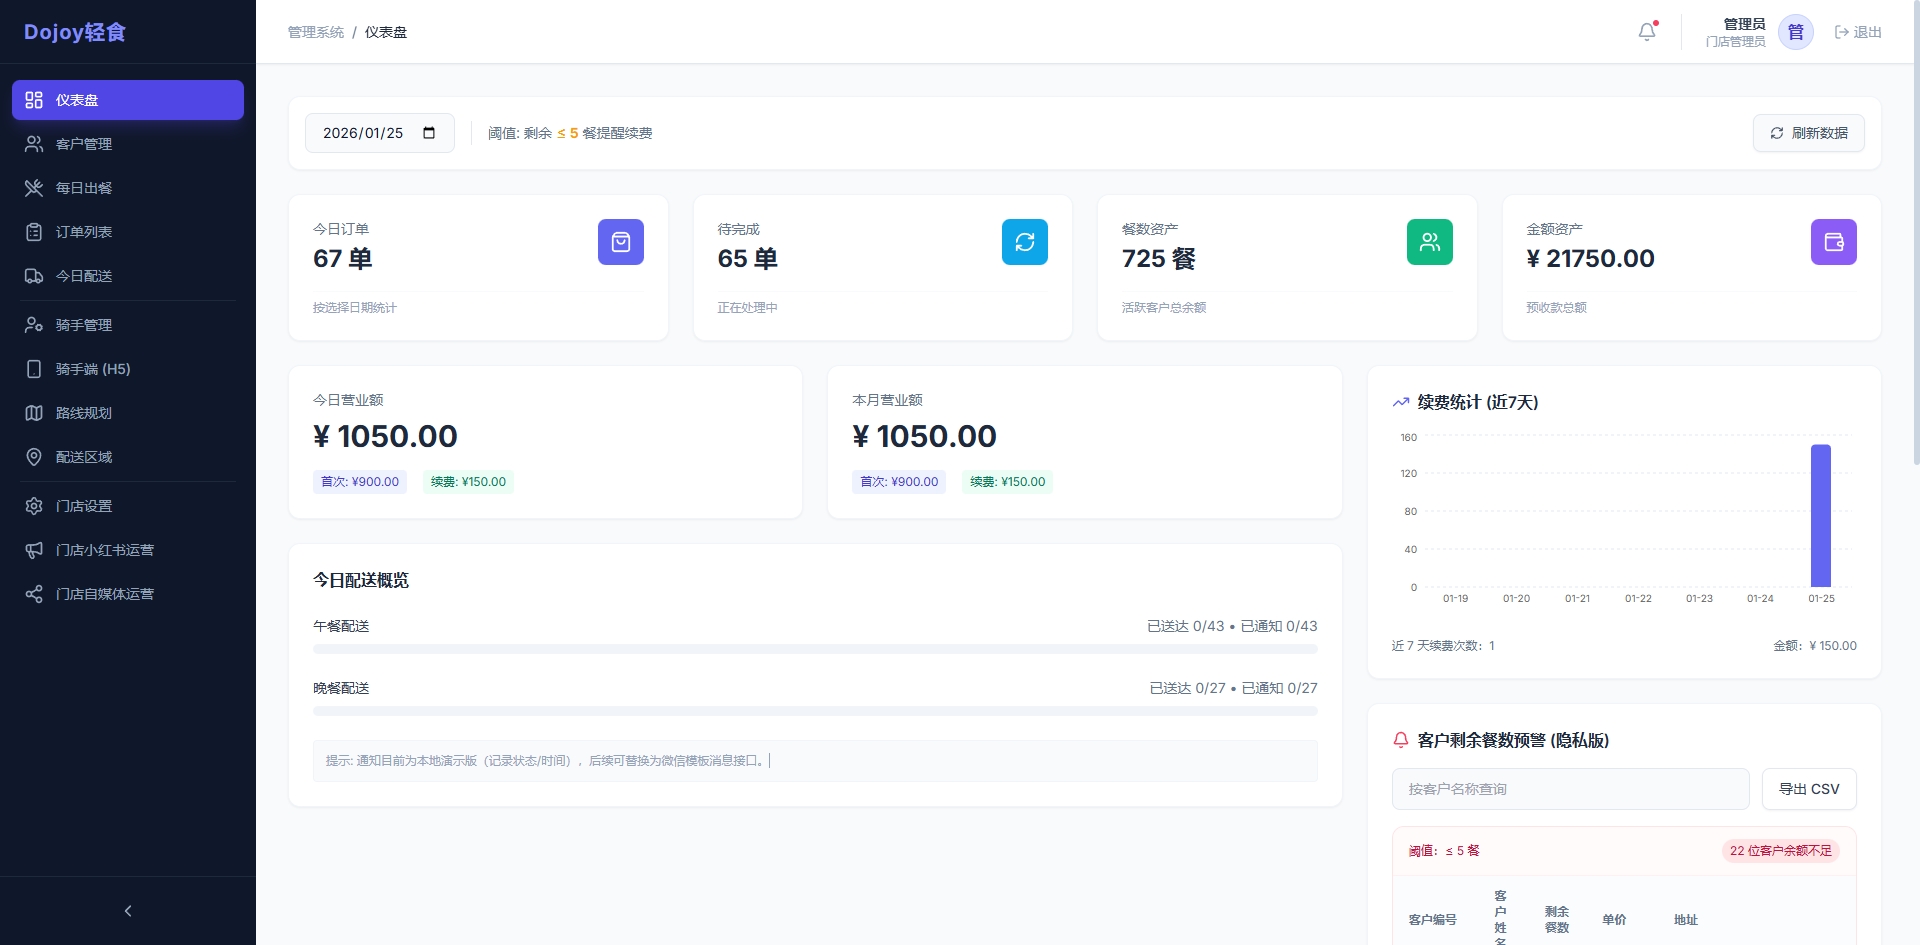Click the shopping bag icon on 今日订单 card
This screenshot has height=945, width=1920.
point(620,242)
